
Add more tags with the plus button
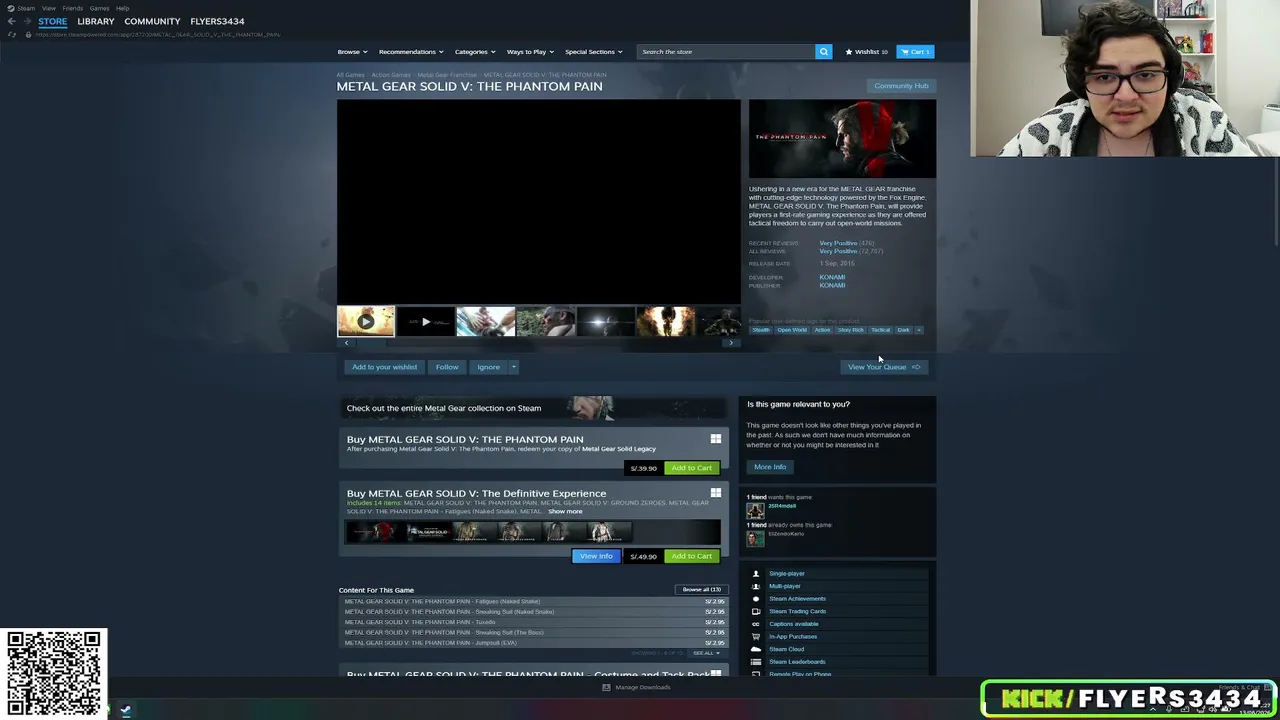[x=919, y=330]
